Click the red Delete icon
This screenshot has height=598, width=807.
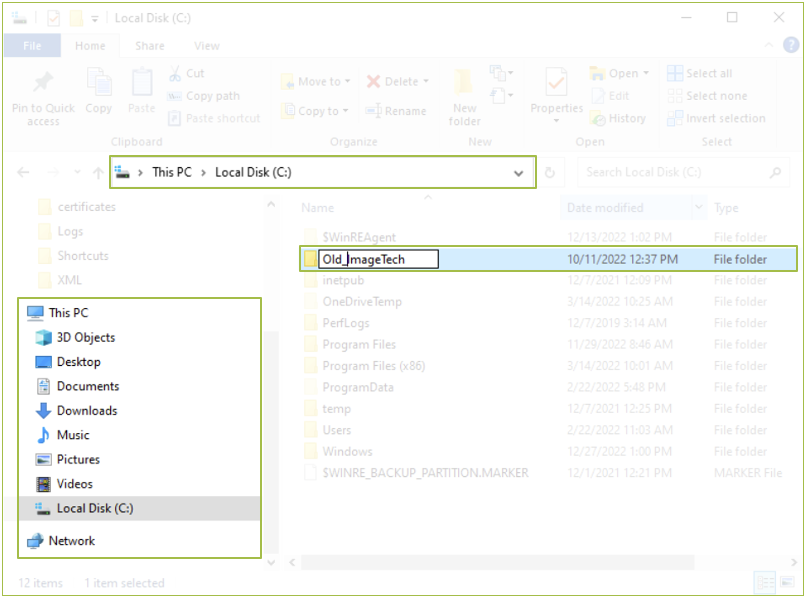pos(373,82)
